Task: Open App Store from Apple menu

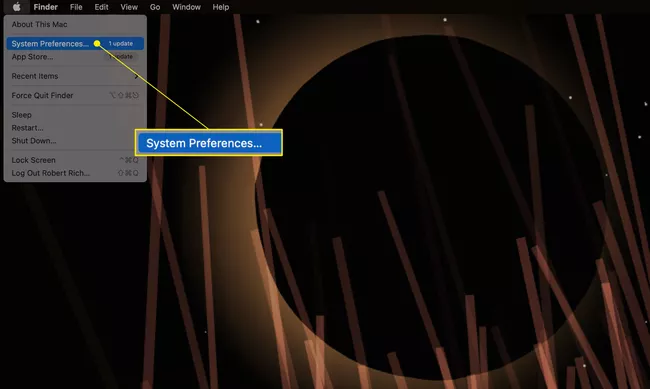Action: coord(75,57)
